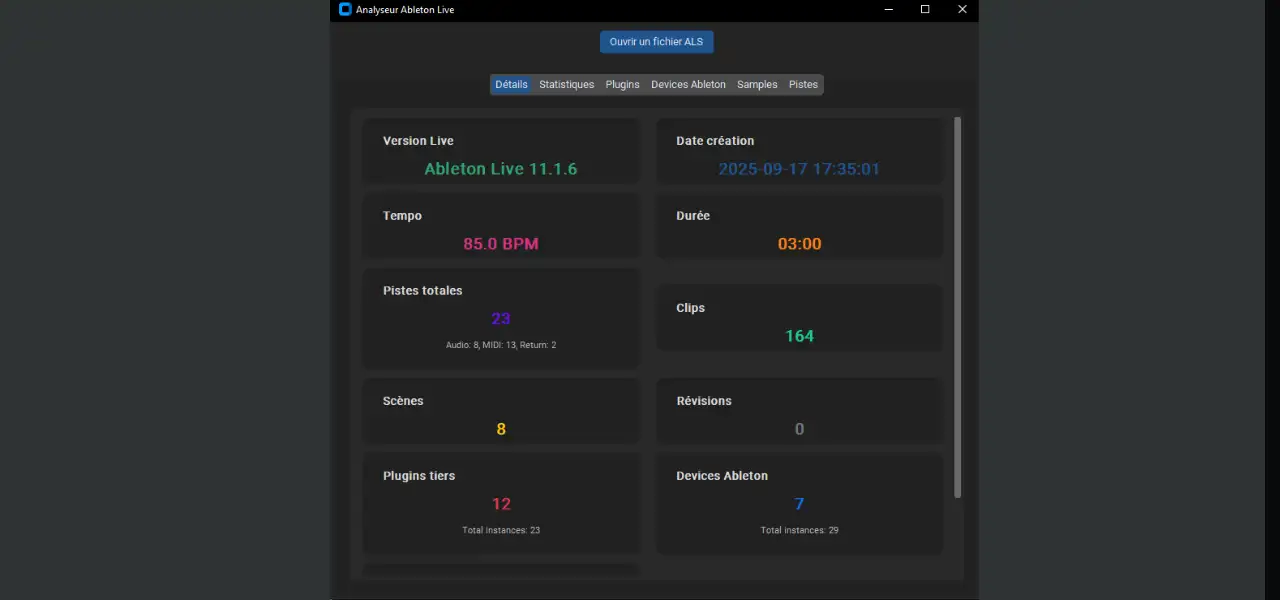1280x600 pixels.
Task: Minimize the Analyseur Ableton Live window
Action: 888,10
